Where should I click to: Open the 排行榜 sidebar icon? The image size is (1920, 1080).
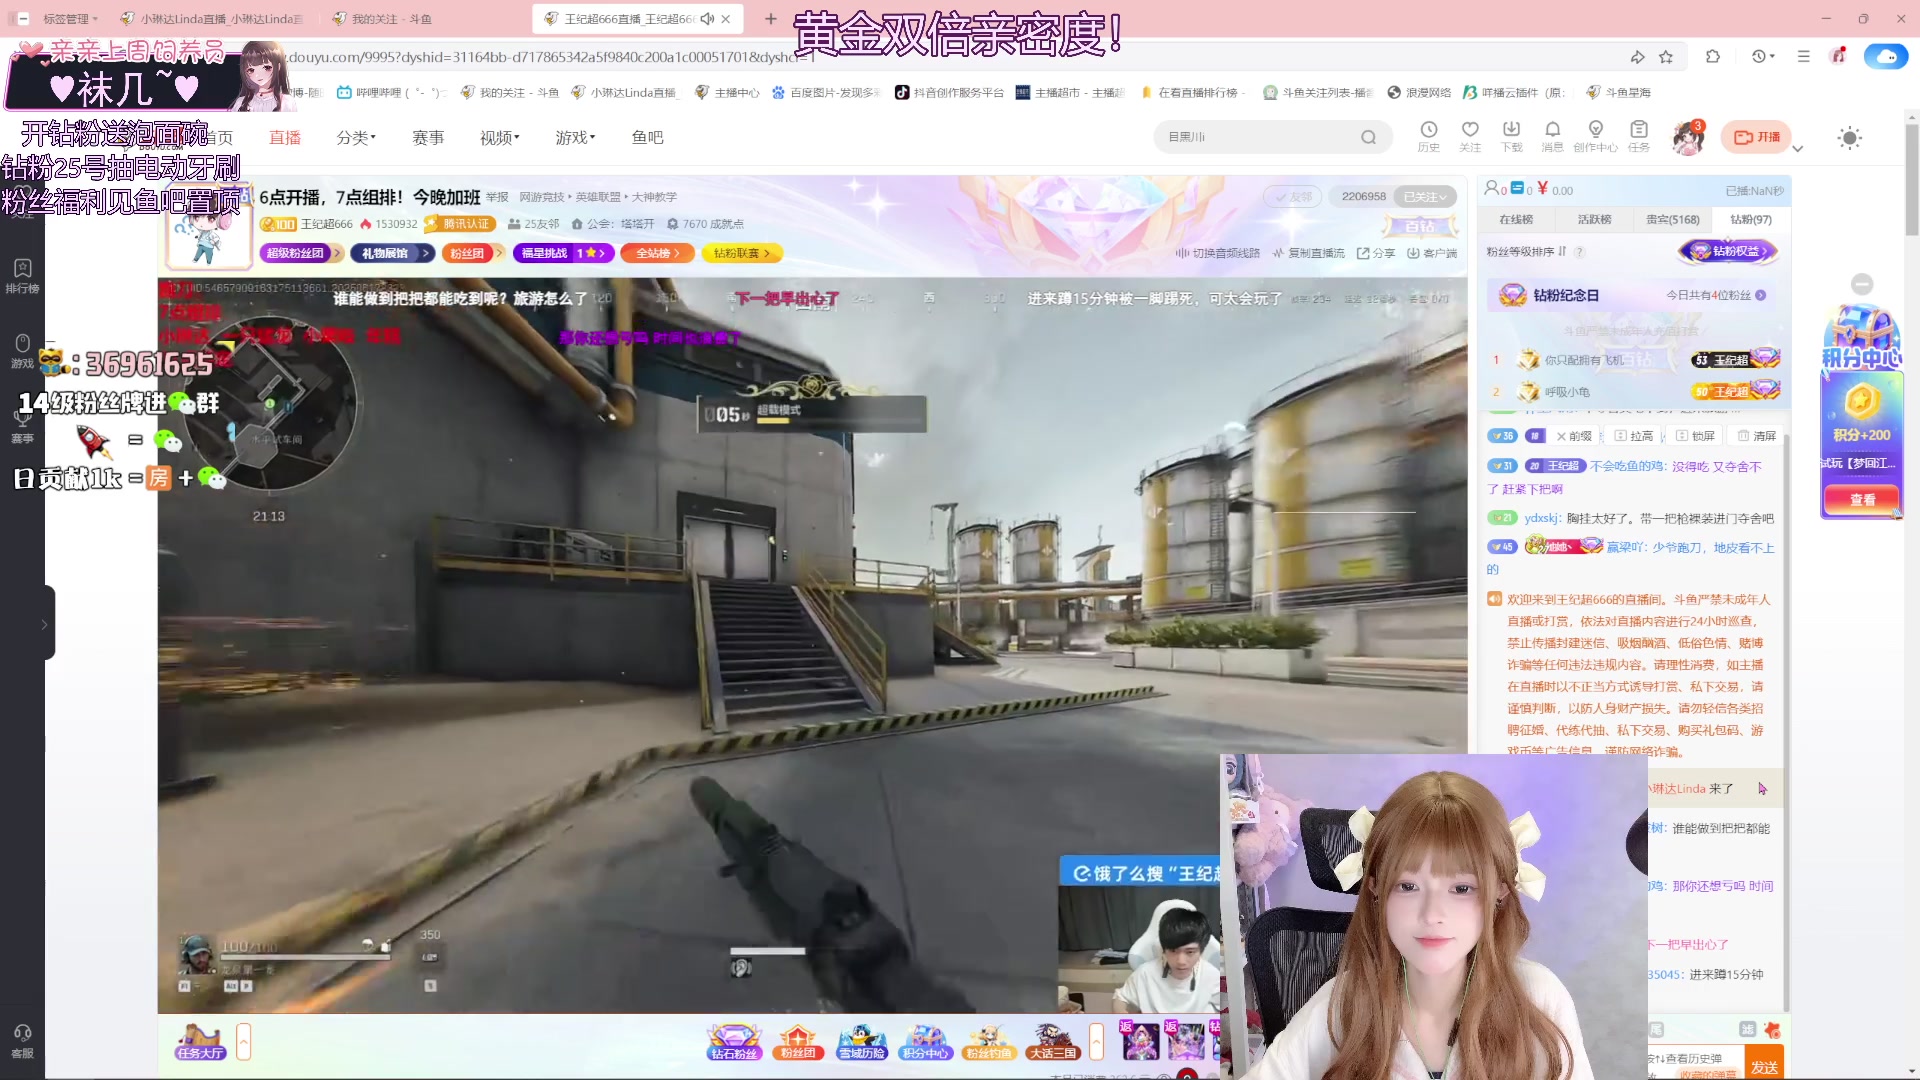pos(22,276)
